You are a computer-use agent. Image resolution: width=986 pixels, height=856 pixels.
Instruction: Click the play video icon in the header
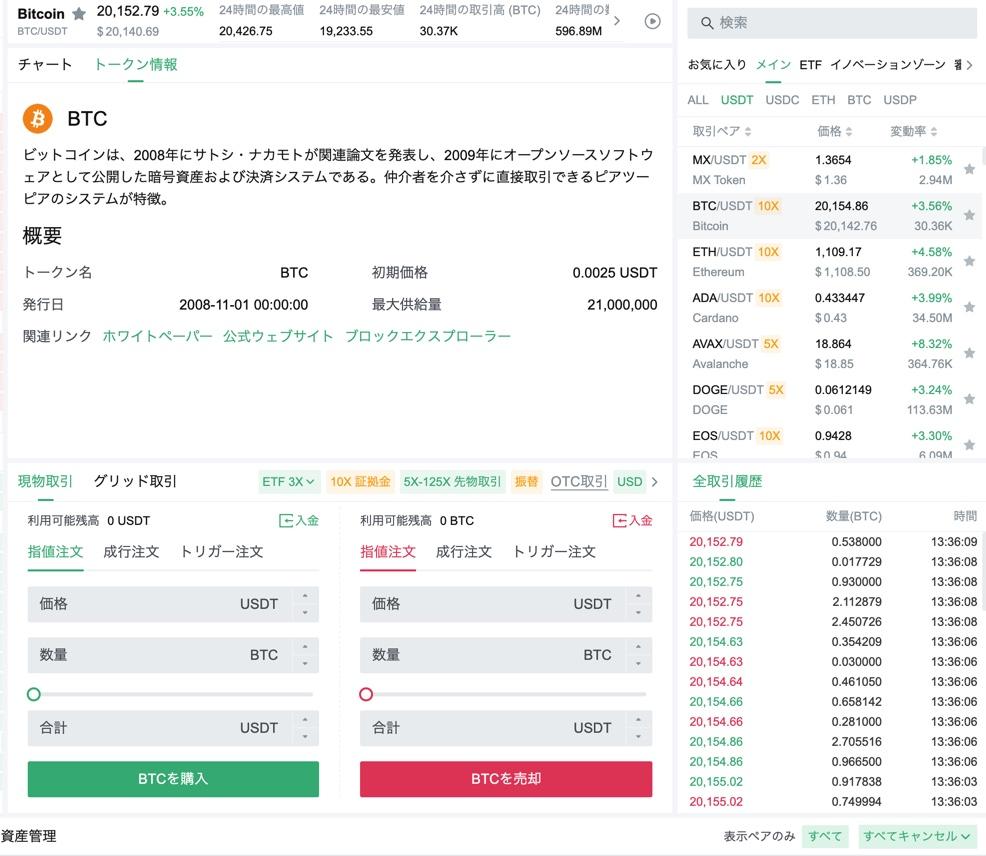[x=653, y=21]
